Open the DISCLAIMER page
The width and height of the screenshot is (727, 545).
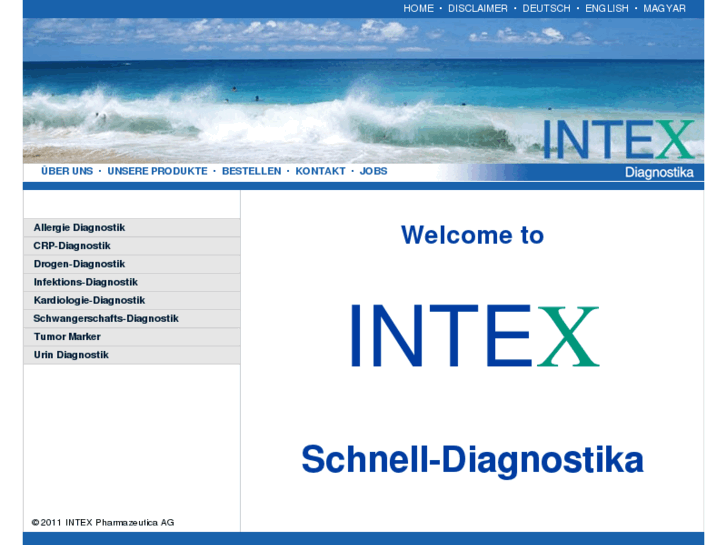pyautogui.click(x=478, y=8)
